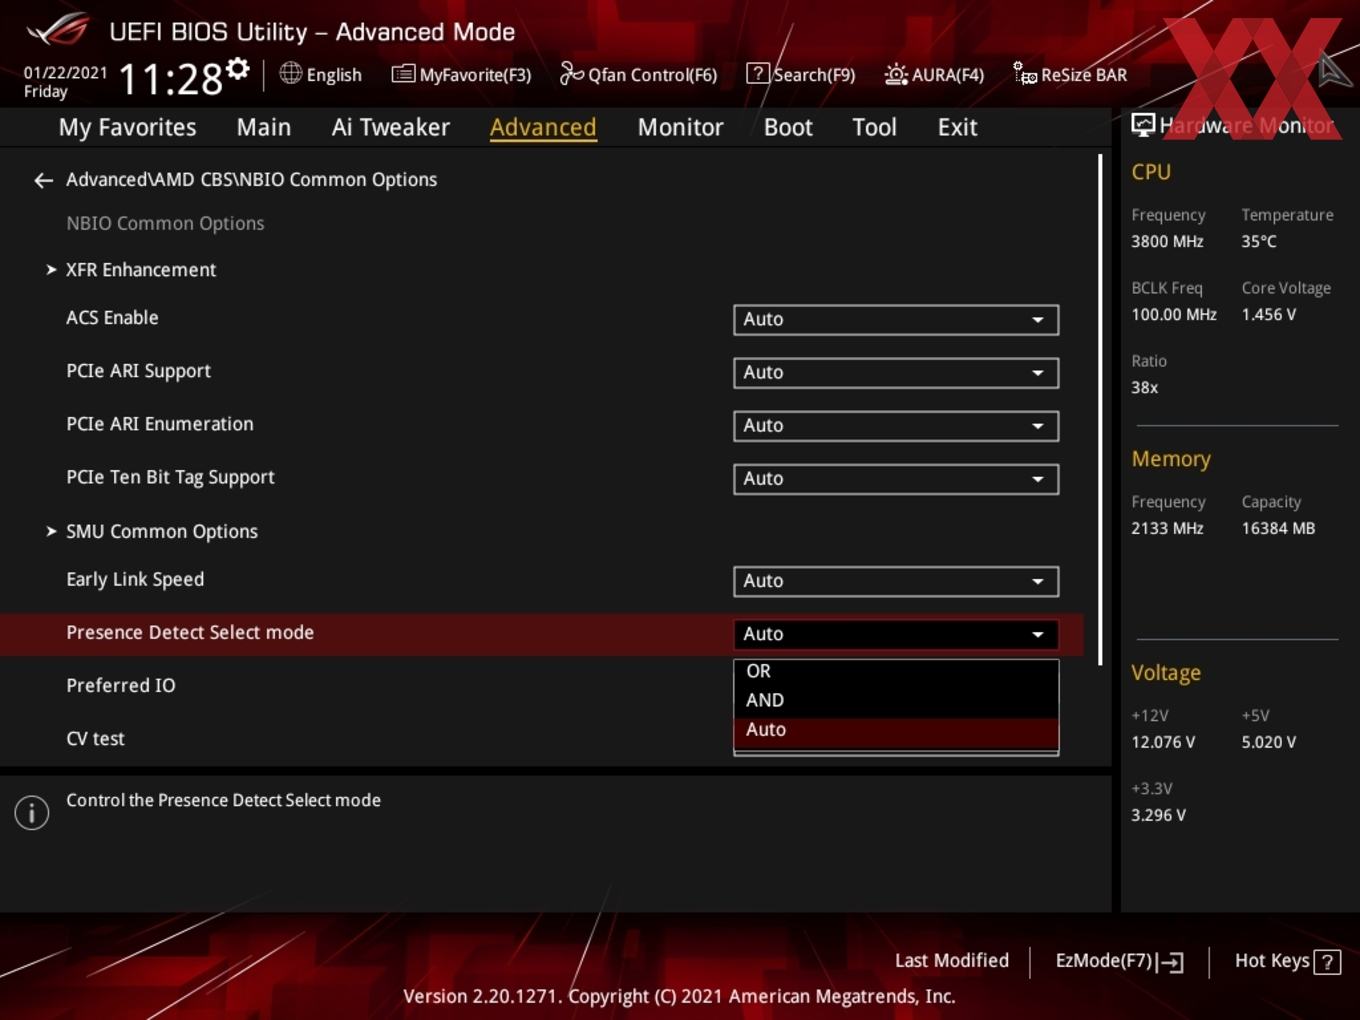Screen dimensions: 1360x1020
Task: Click the Presence Detect Select mode label
Action: click(190, 633)
